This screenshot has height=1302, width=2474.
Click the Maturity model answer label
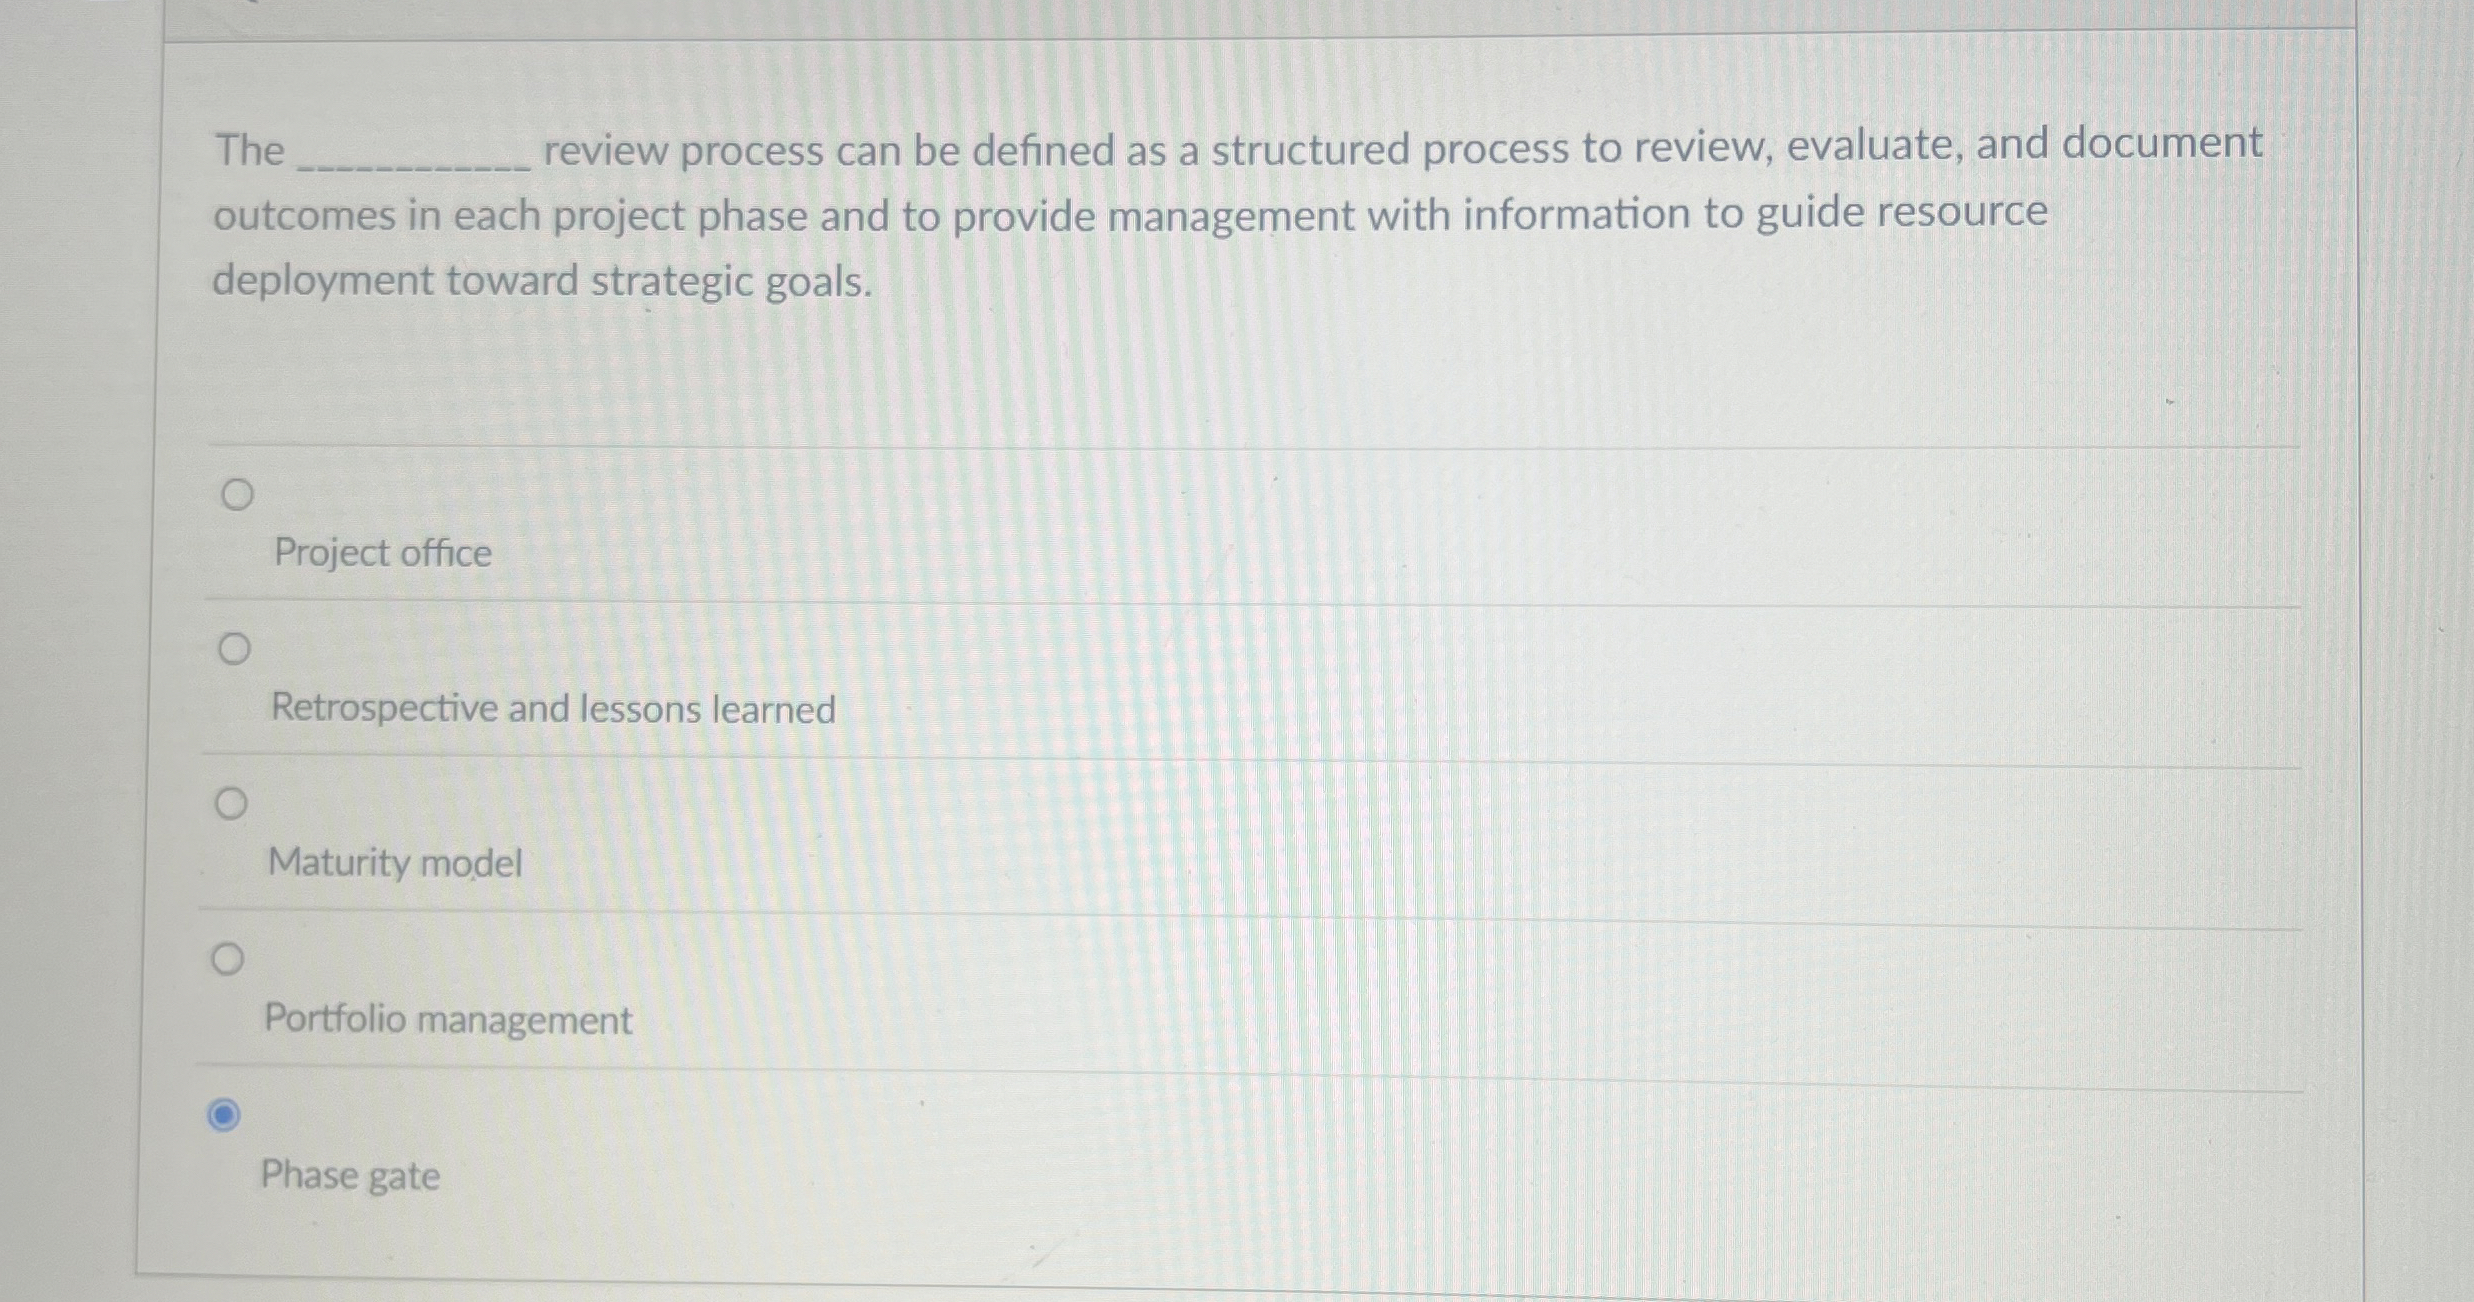tap(394, 862)
